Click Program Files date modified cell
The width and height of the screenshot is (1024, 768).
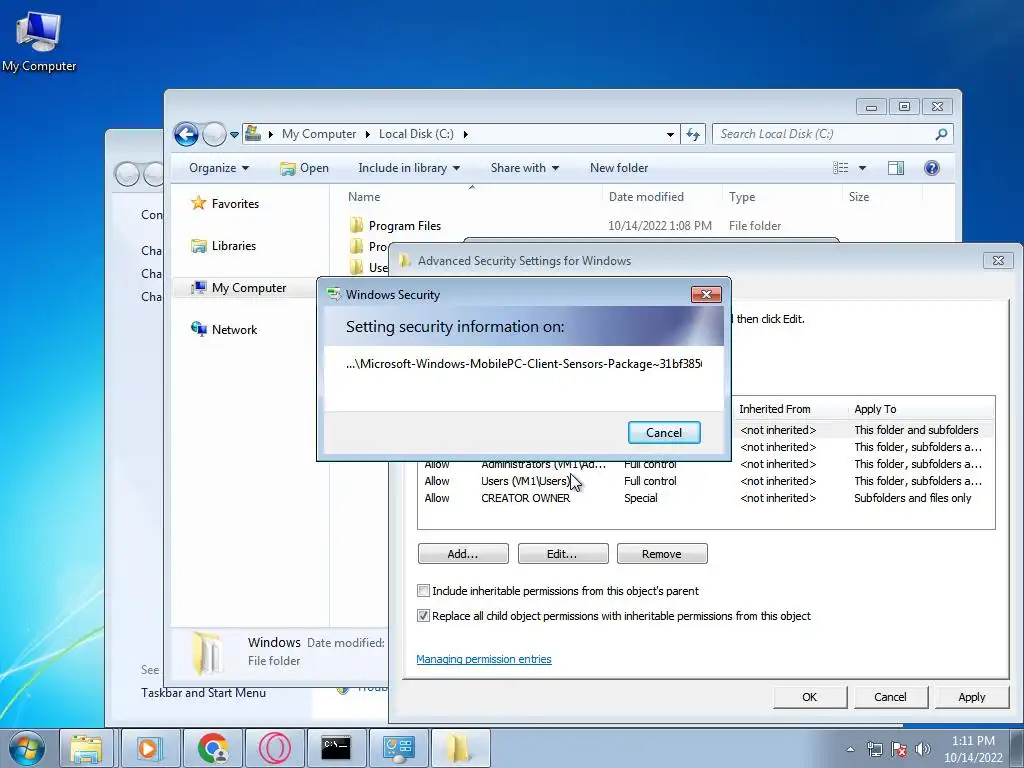coord(660,226)
